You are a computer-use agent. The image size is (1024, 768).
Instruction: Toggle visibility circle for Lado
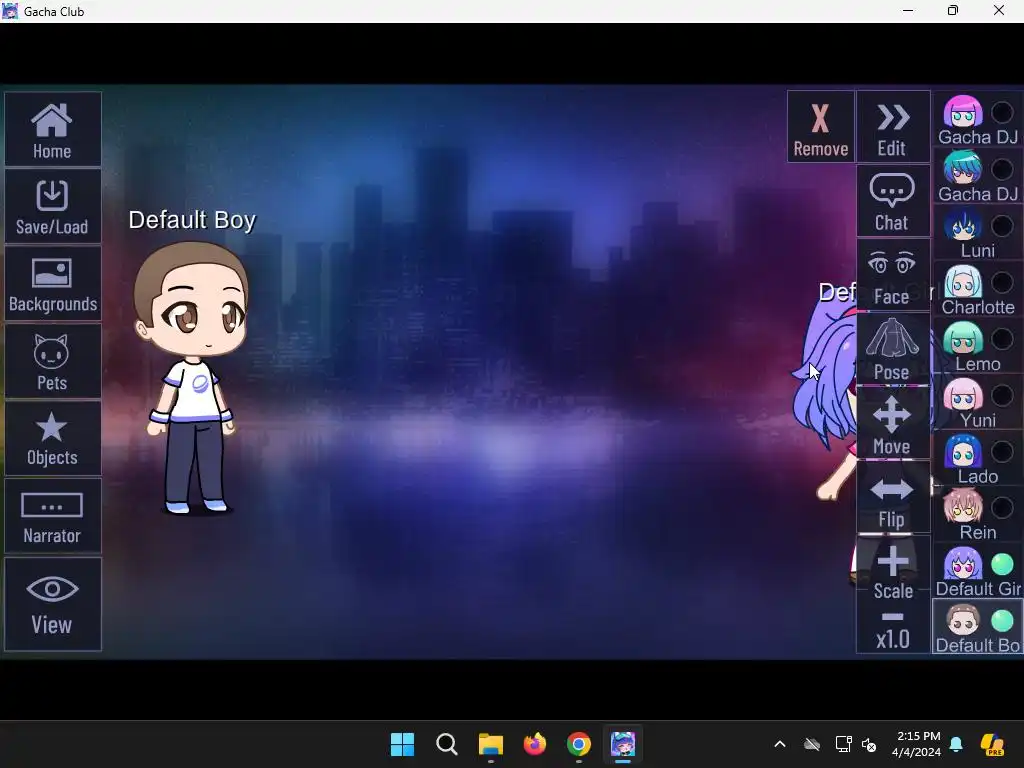[x=1002, y=451]
